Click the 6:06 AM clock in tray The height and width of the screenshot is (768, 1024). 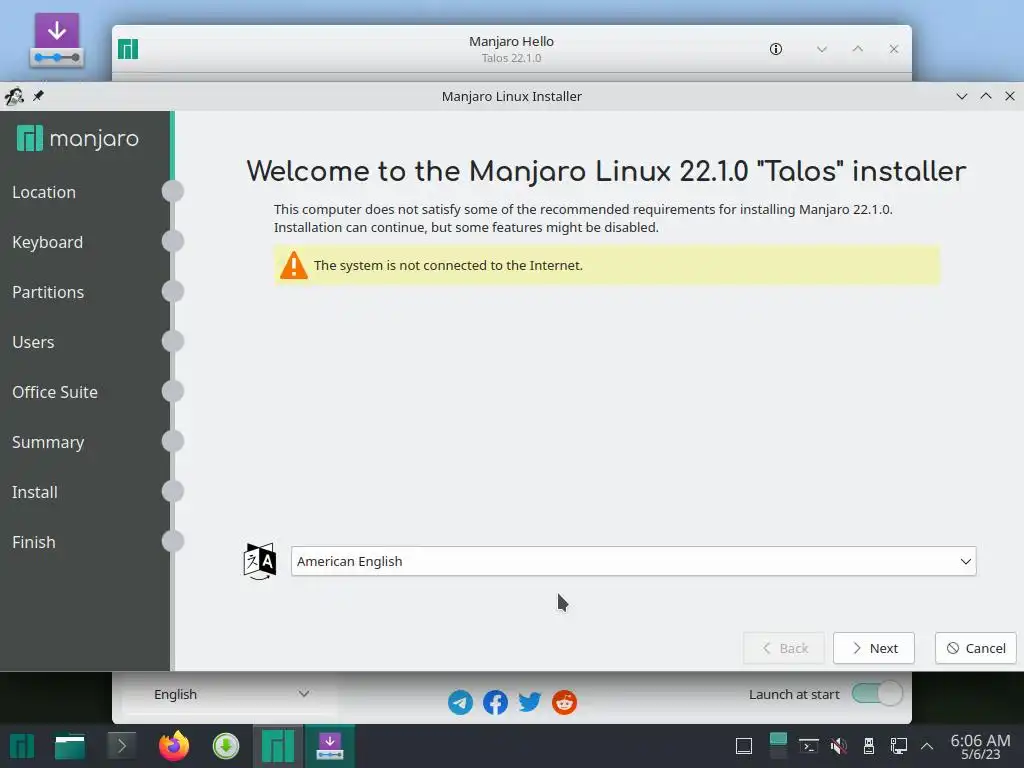tap(980, 741)
